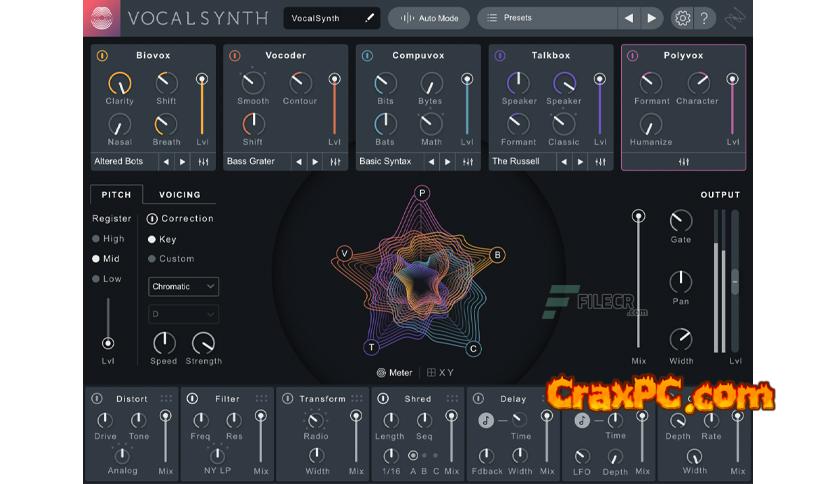Switch to the Voicing tab
836x484 pixels.
[180, 194]
